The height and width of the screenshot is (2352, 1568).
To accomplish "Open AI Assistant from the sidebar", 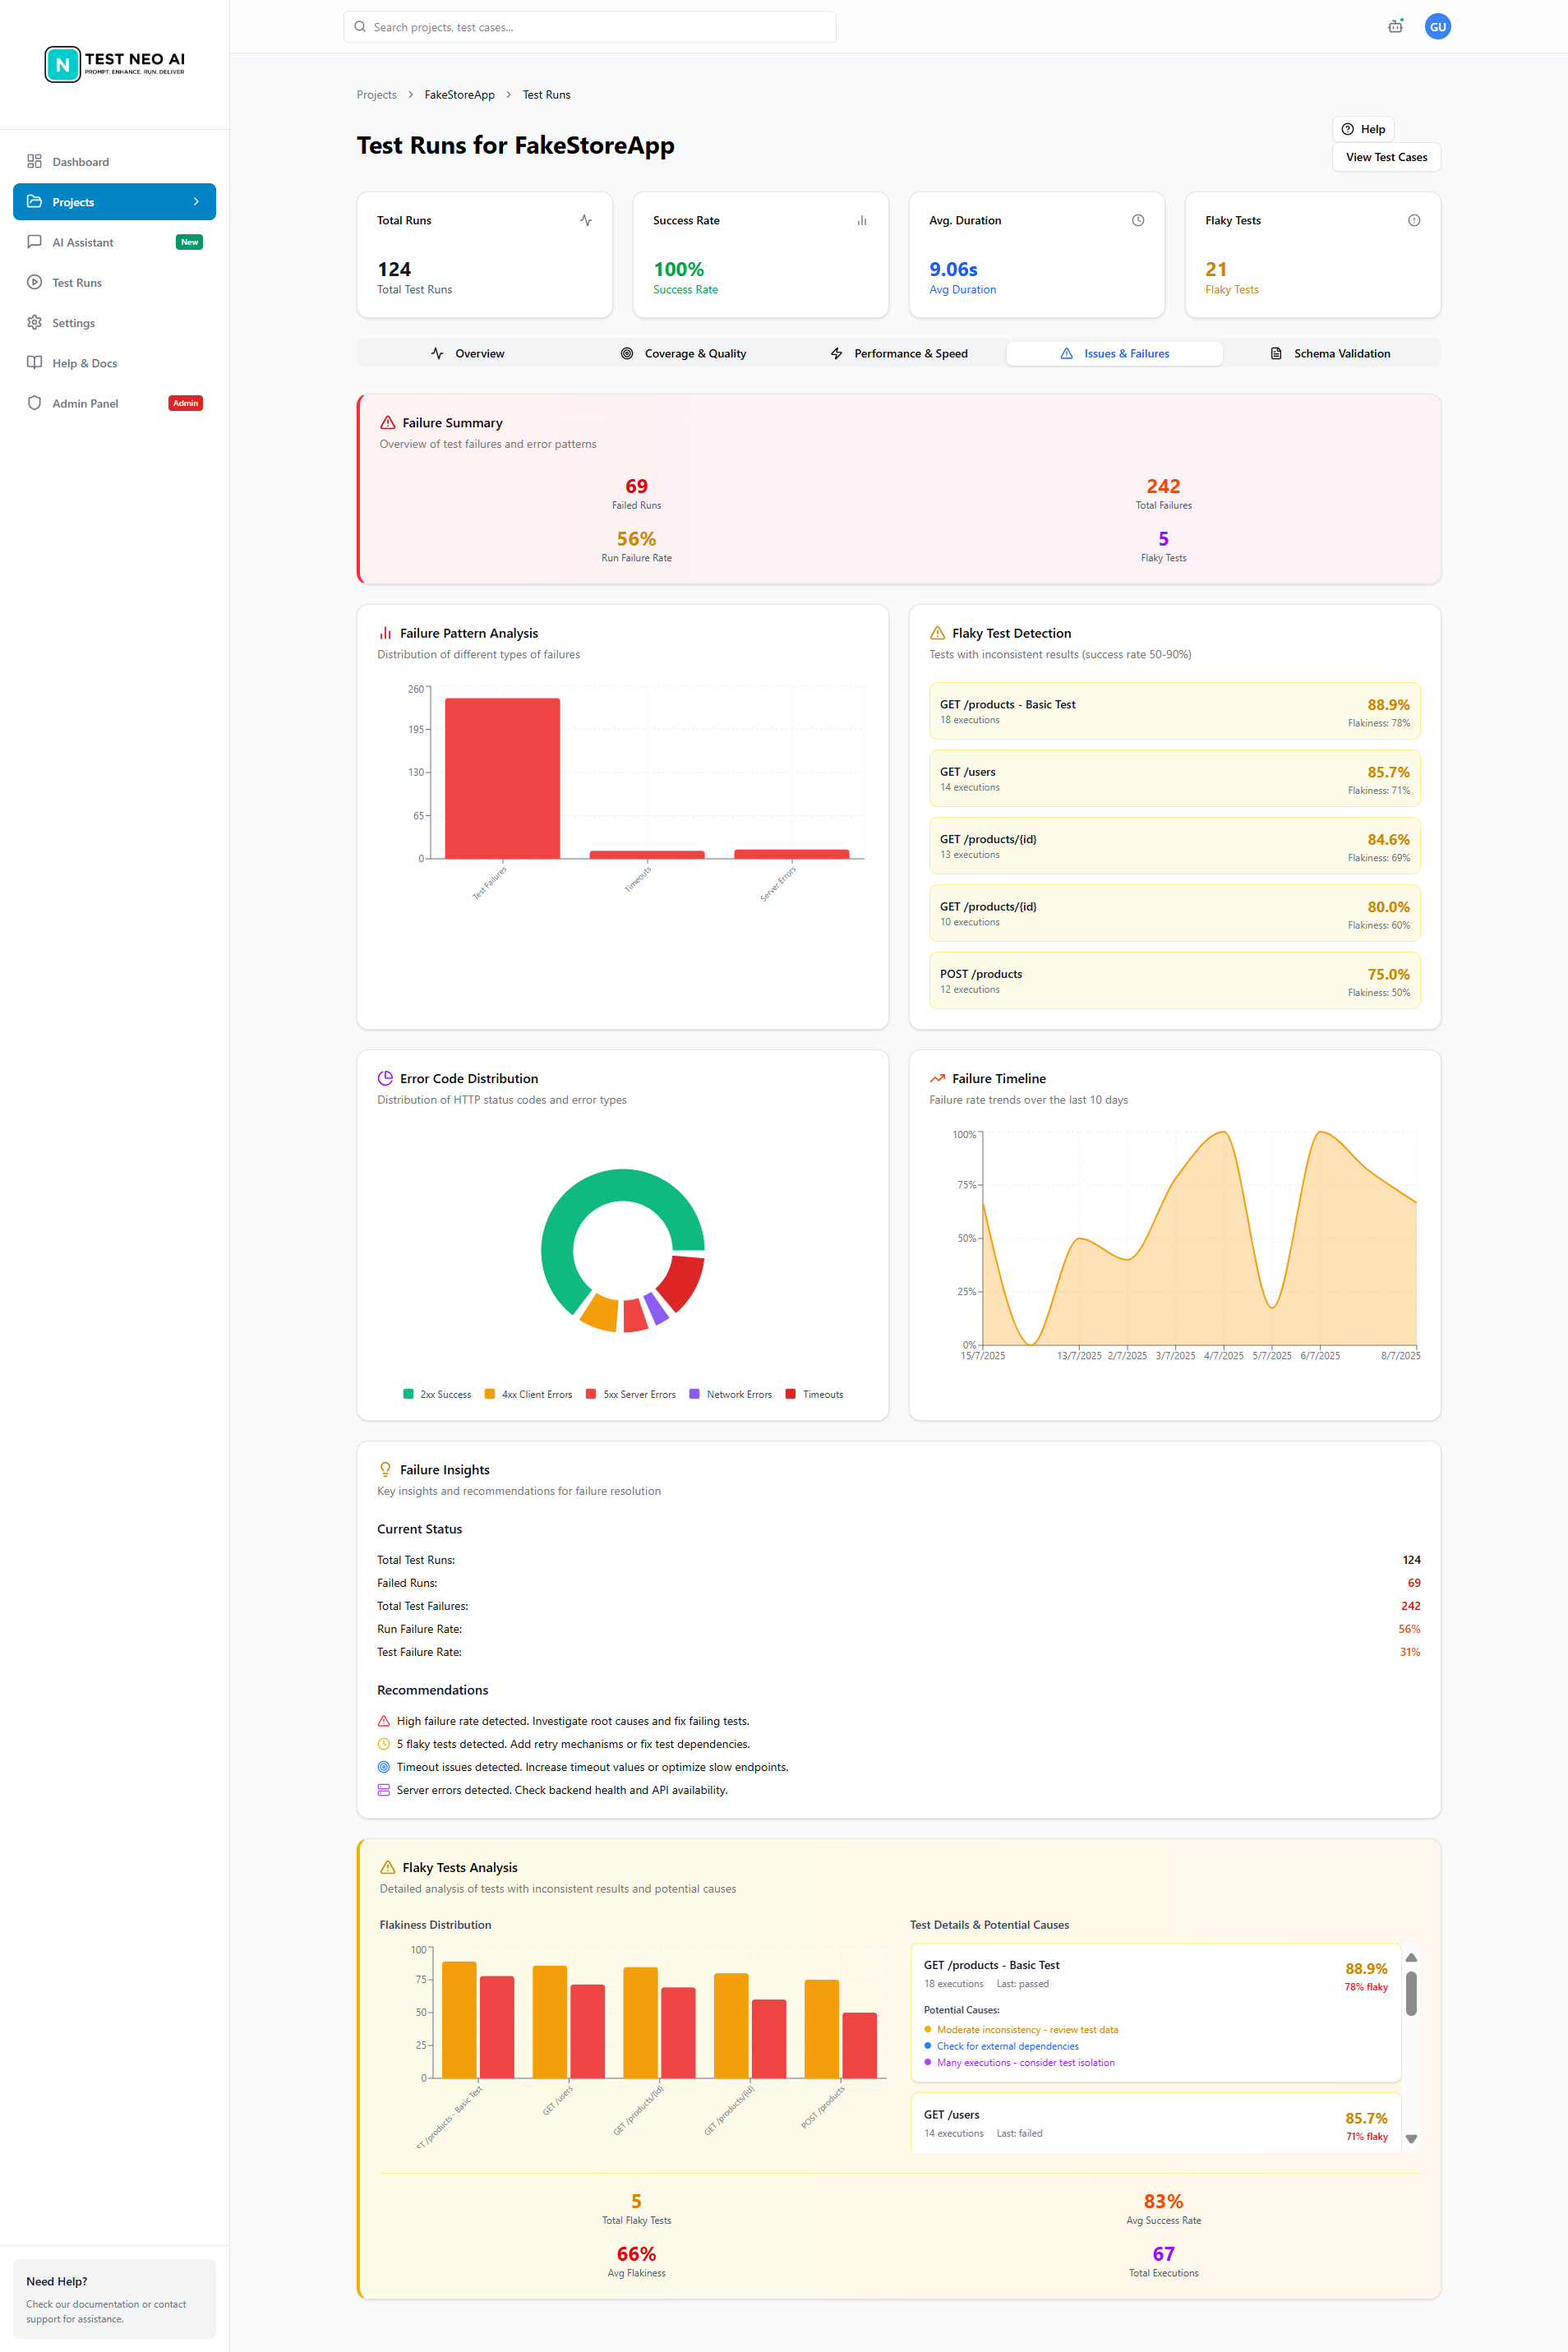I will (x=83, y=242).
